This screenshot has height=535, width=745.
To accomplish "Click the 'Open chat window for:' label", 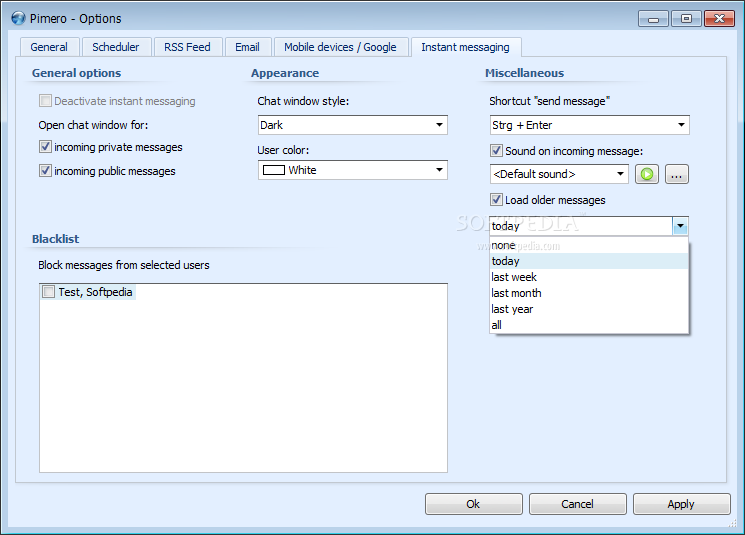I will pos(93,125).
